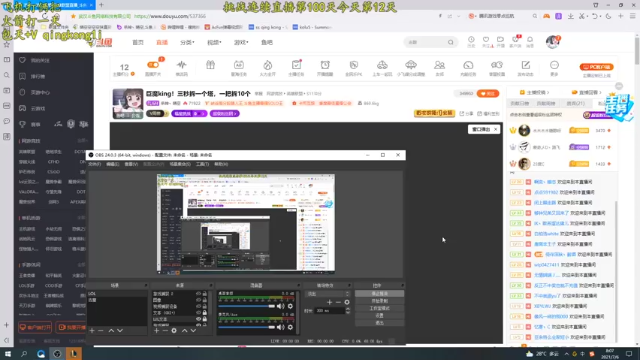This screenshot has width=640, height=360.
Task: Expand the 游戏 dropdown in Douyu nav
Action: (x=241, y=42)
